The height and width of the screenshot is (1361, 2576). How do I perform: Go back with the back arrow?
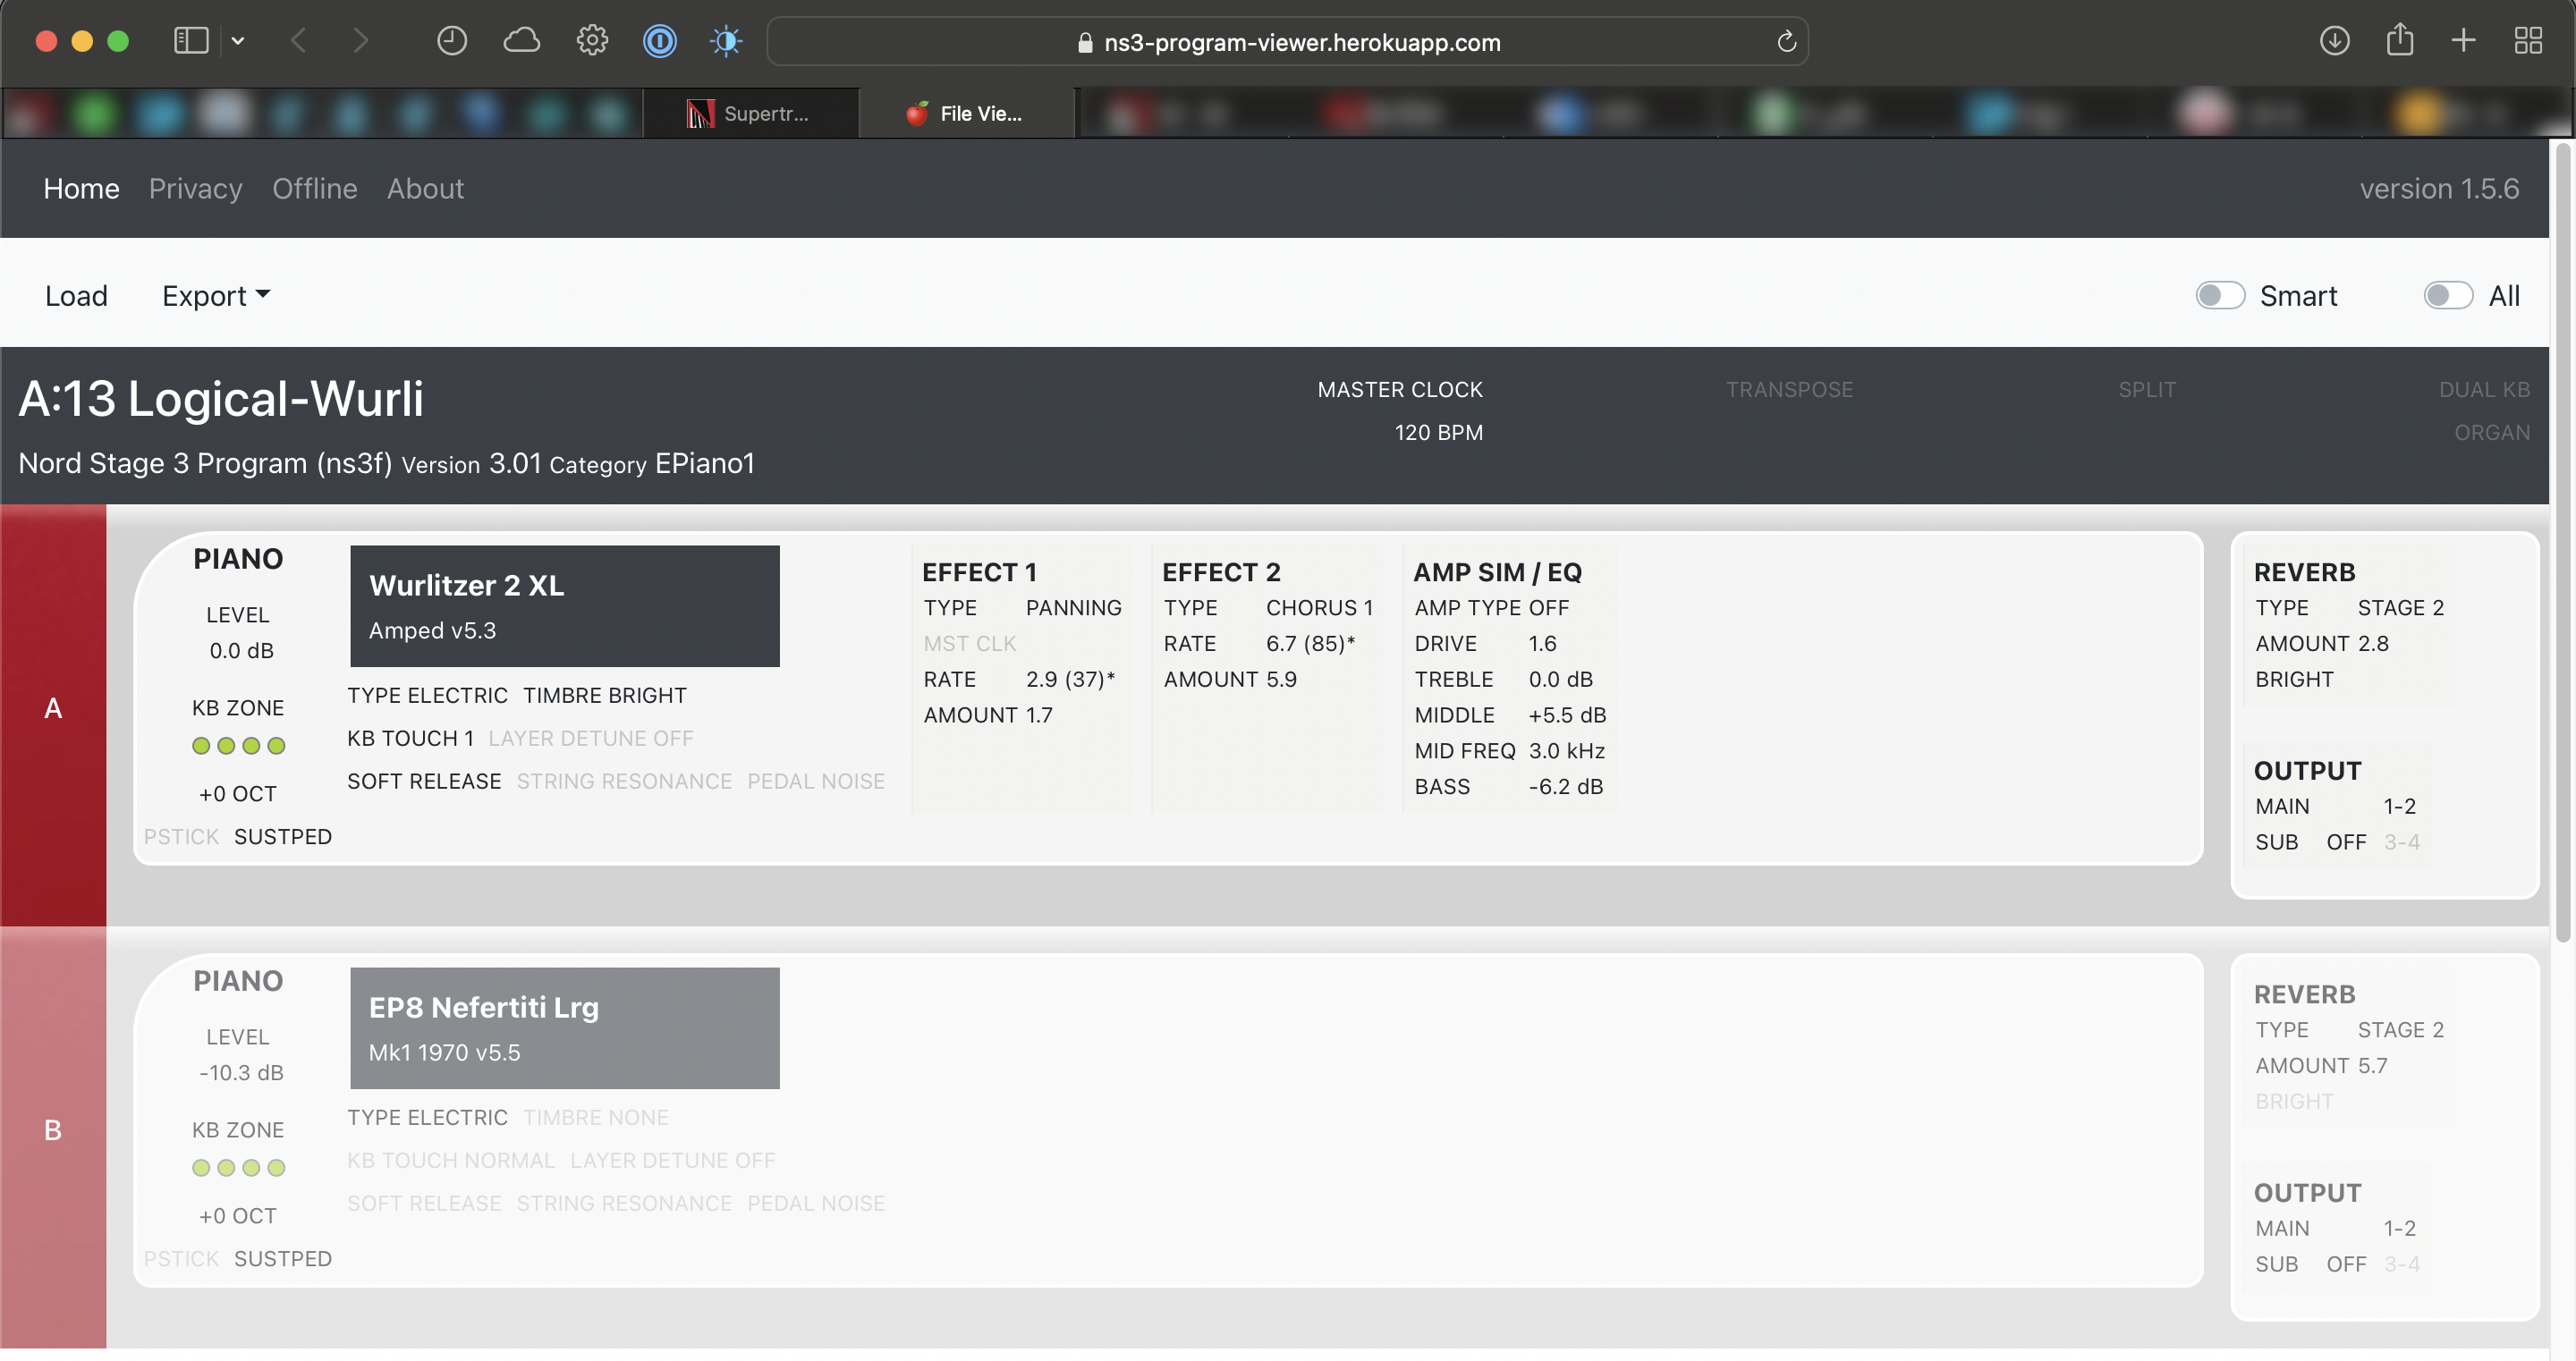(298, 41)
